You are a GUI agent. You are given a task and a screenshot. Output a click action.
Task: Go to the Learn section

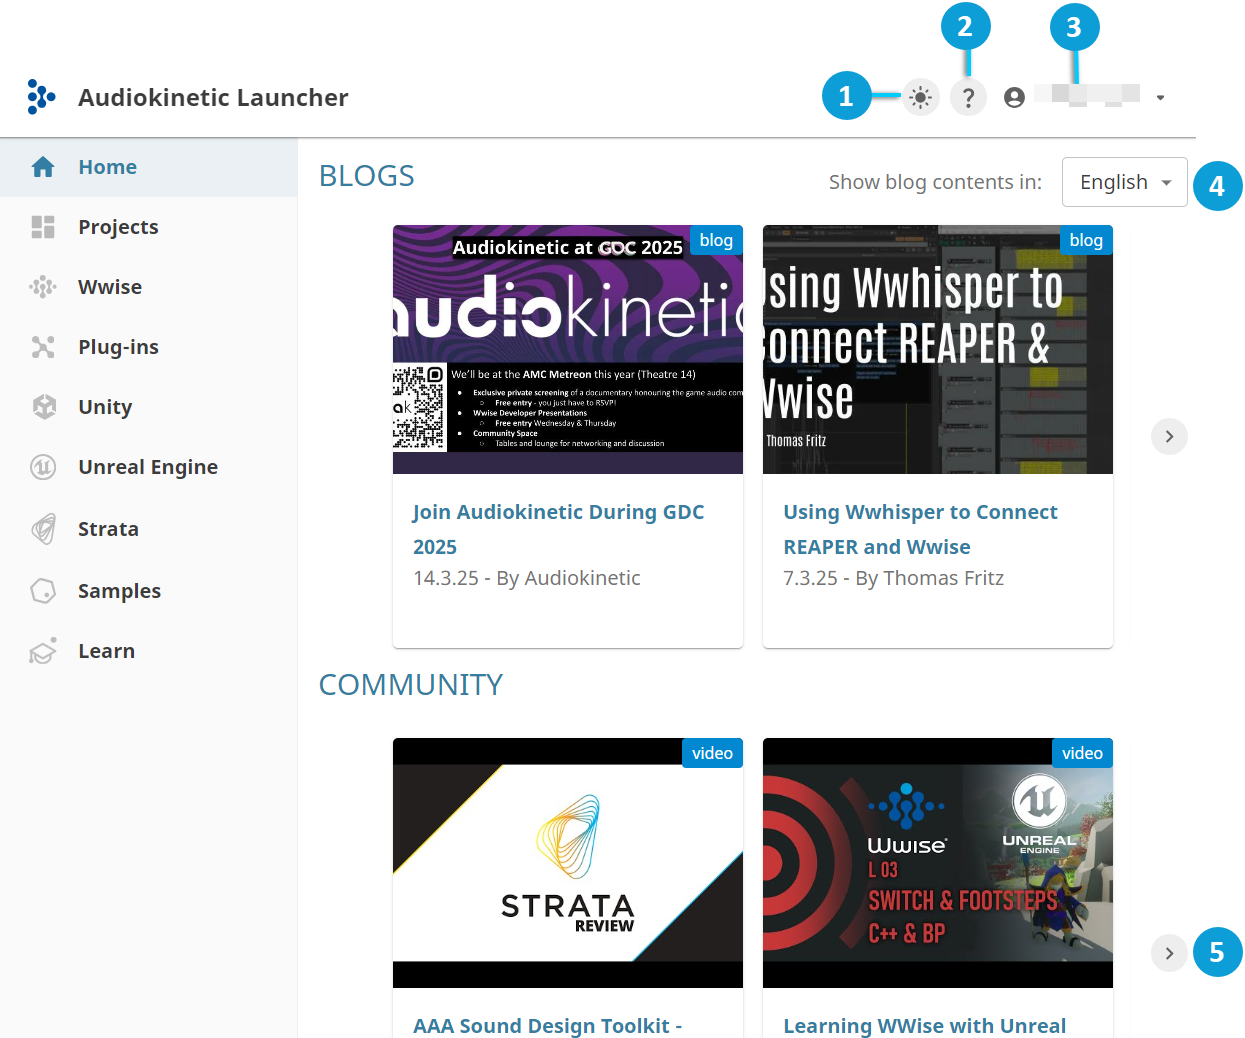[x=106, y=651]
